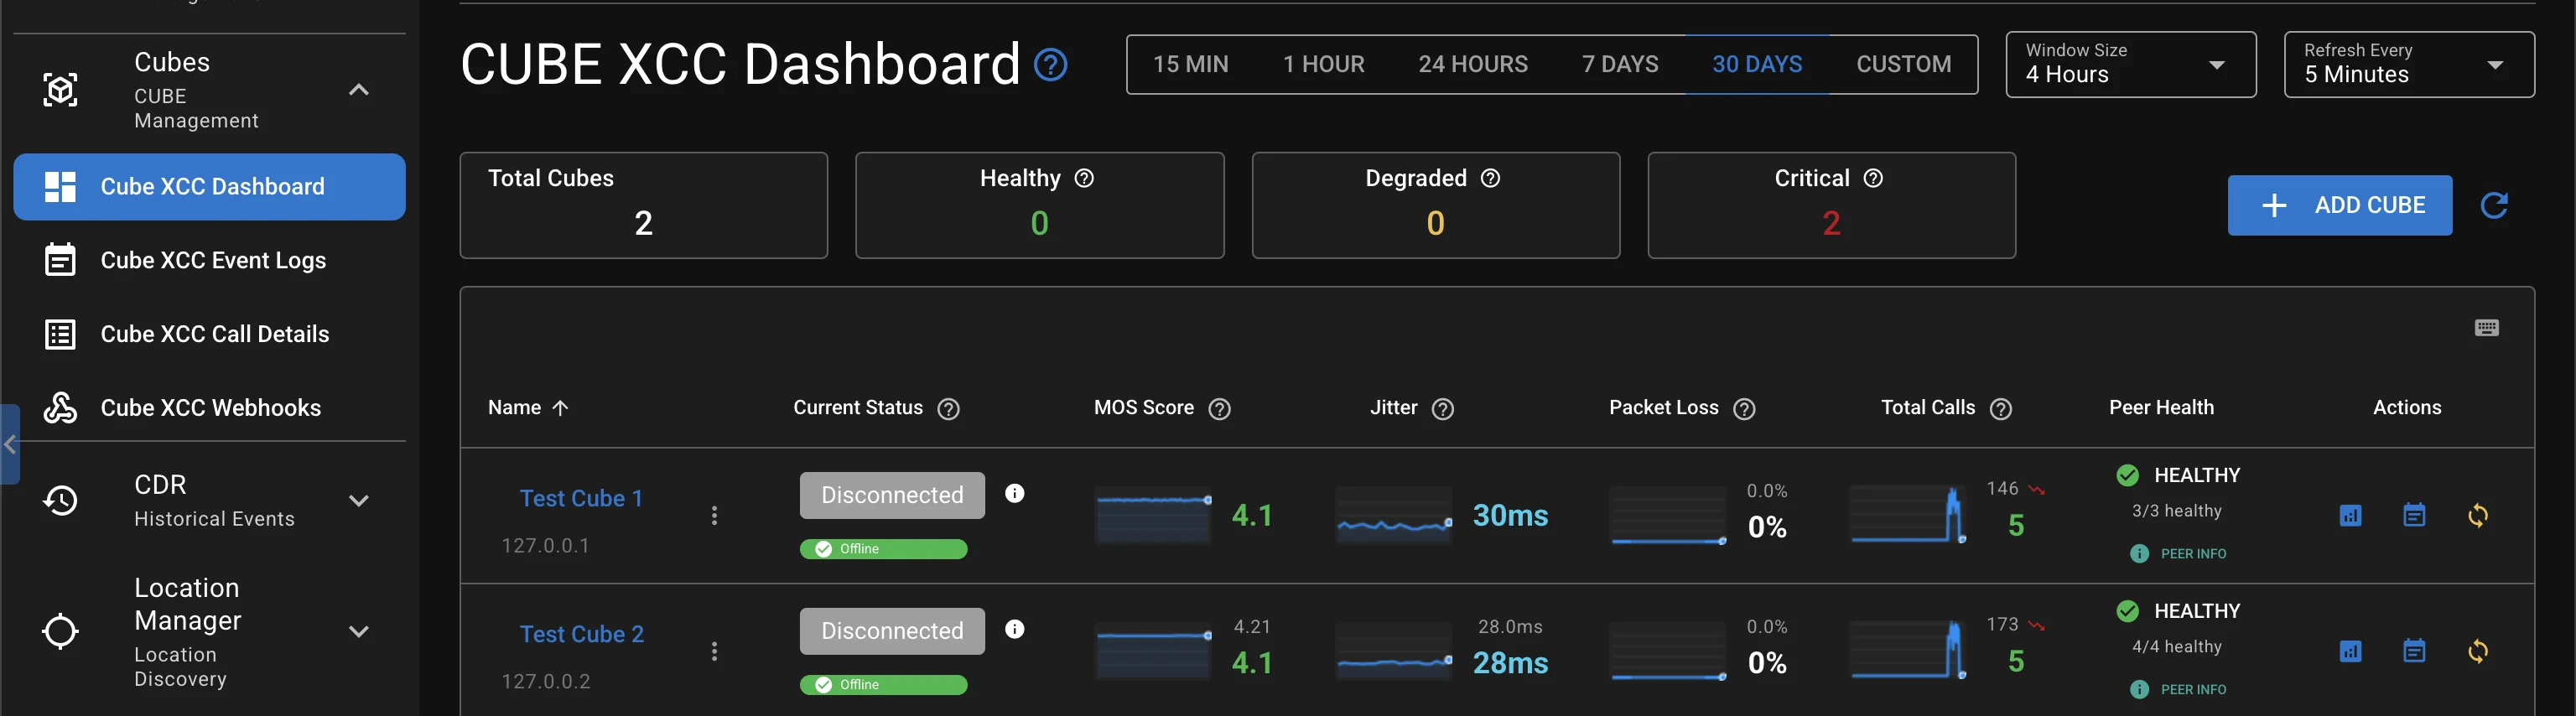Click the Packet Loss column help icon
Image resolution: width=2576 pixels, height=716 pixels.
(x=1744, y=409)
